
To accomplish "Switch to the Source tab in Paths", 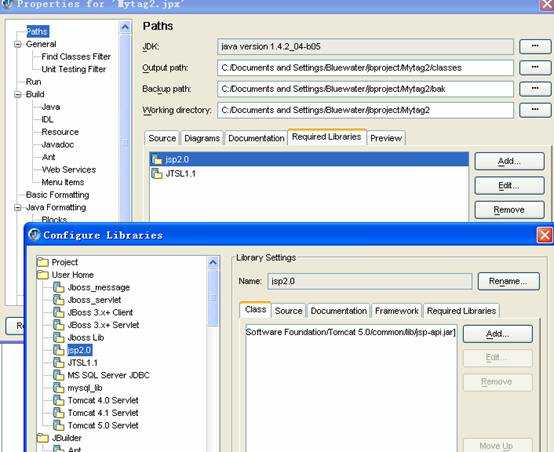I will [x=162, y=138].
